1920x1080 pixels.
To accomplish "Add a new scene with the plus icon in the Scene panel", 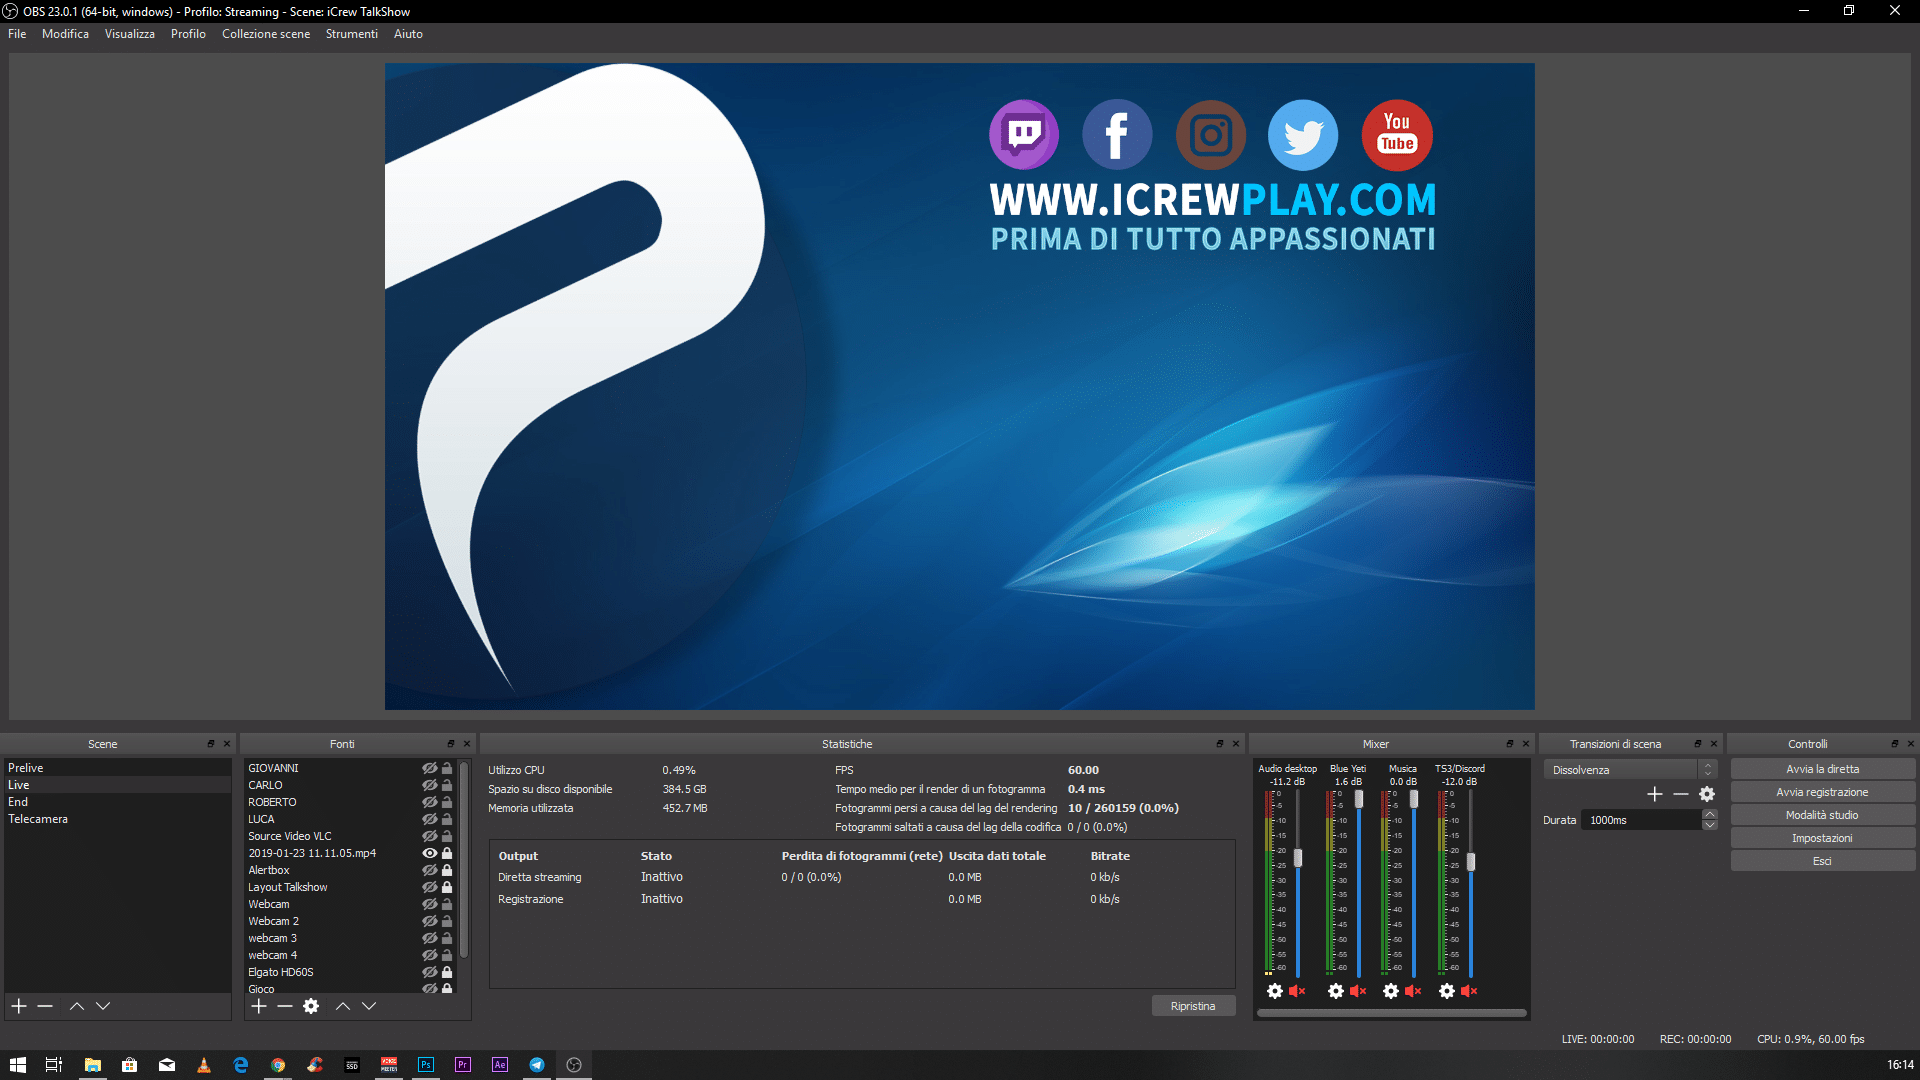I will click(19, 1006).
